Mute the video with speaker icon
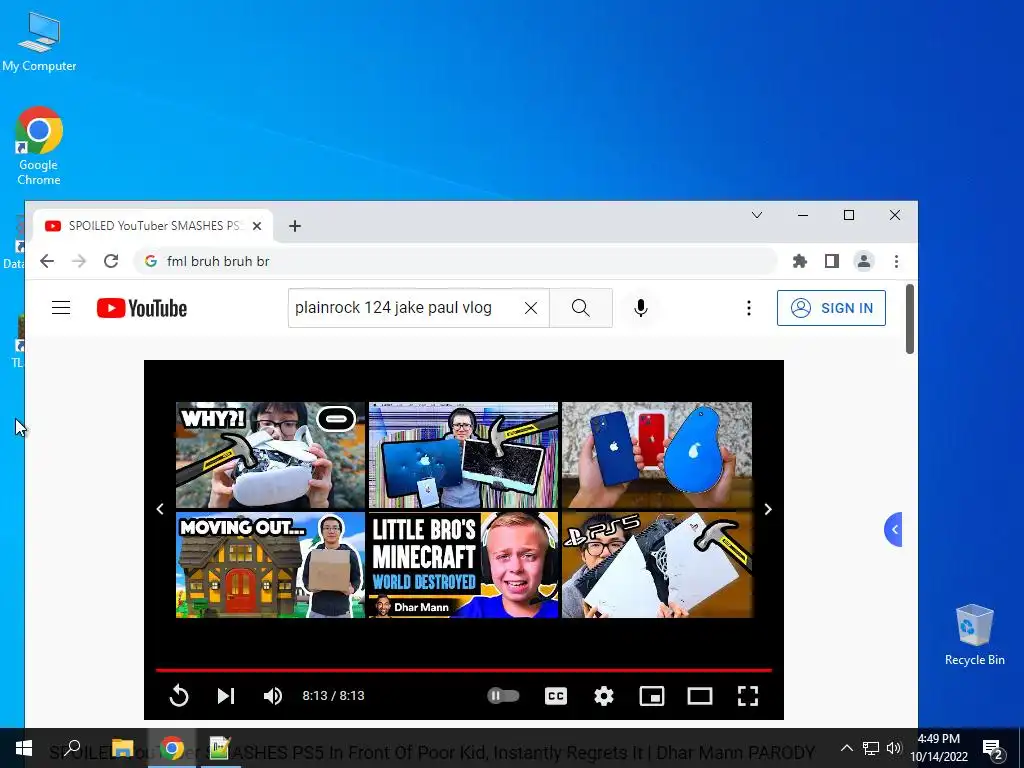1024x768 pixels. pos(273,696)
